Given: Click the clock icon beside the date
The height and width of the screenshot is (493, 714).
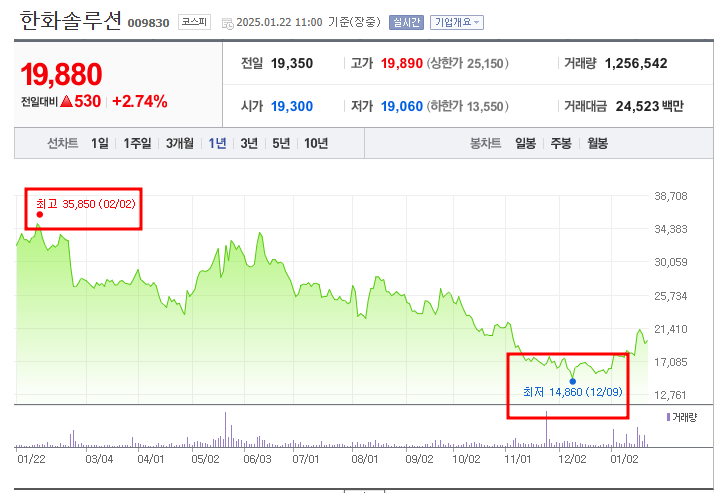Looking at the screenshot, I should 227,24.
